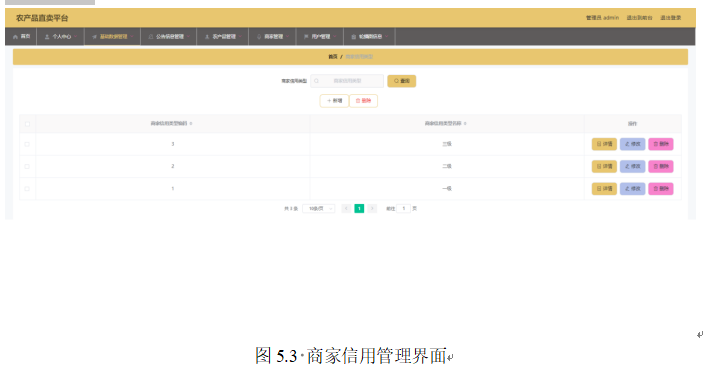Check the checkbox for row numbered 3
The height and width of the screenshot is (381, 716).
tap(27, 144)
